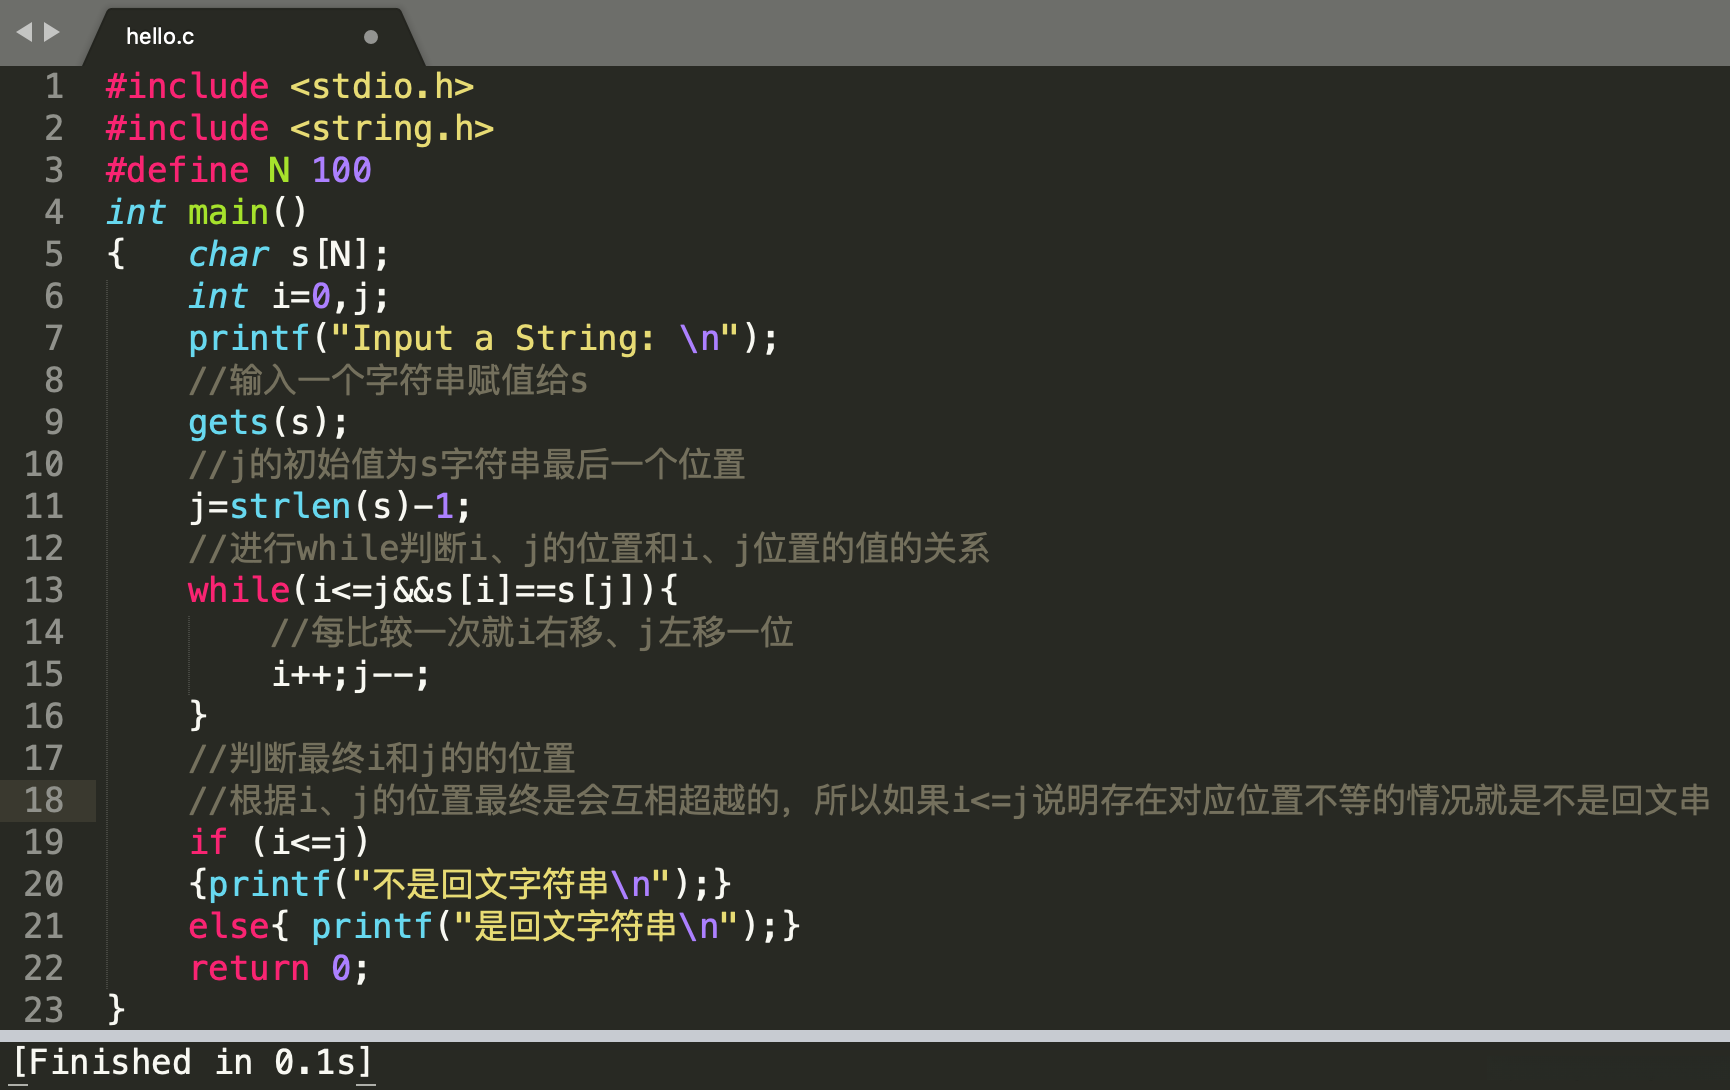This screenshot has width=1730, height=1090.
Task: Click the [Finished in 0.1s] build output
Action: pos(192,1062)
